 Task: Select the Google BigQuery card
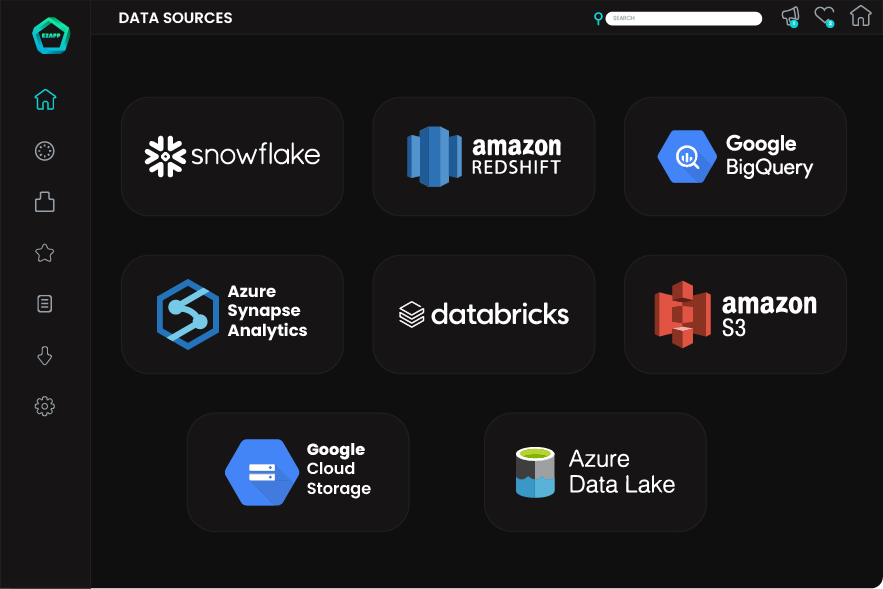click(x=735, y=156)
